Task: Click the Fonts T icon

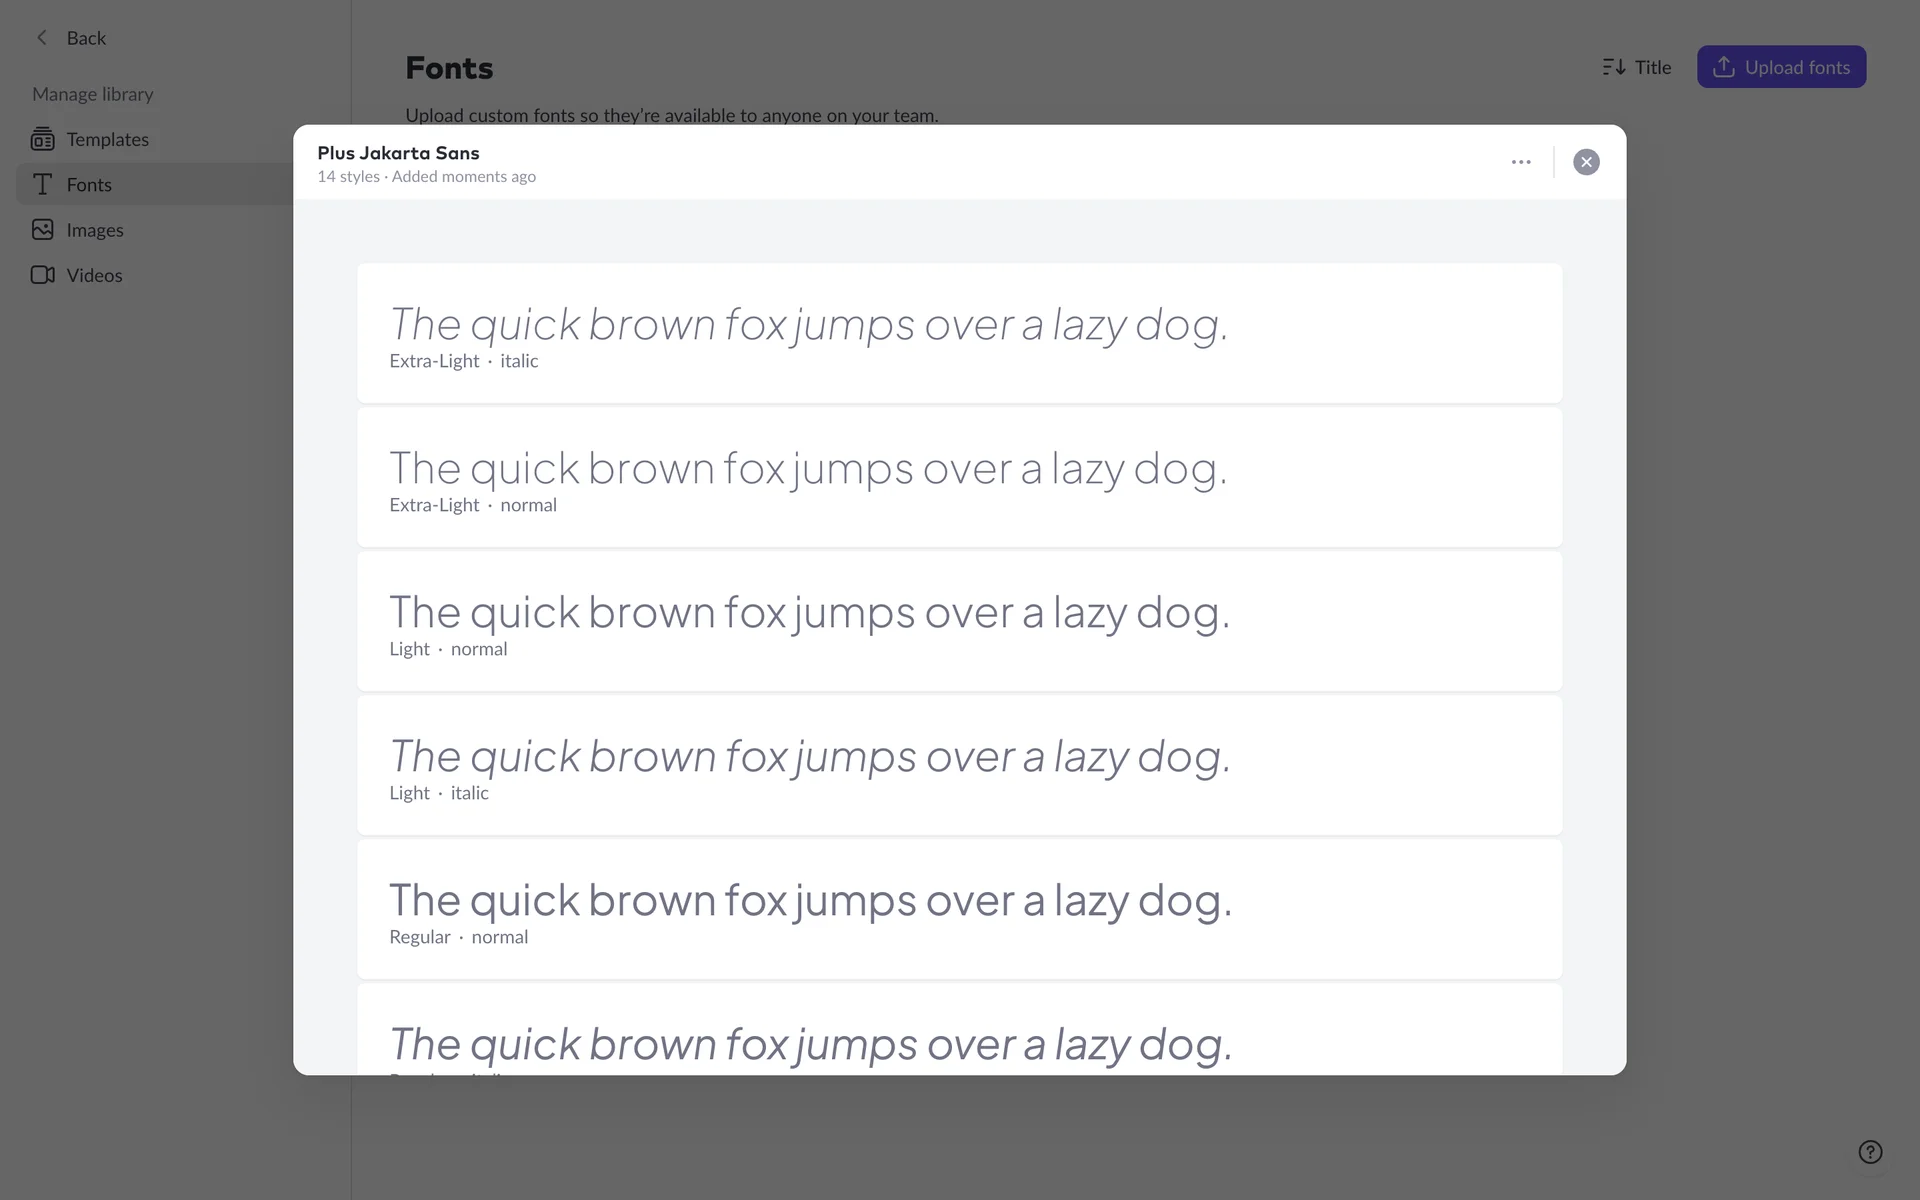Action: pyautogui.click(x=42, y=185)
